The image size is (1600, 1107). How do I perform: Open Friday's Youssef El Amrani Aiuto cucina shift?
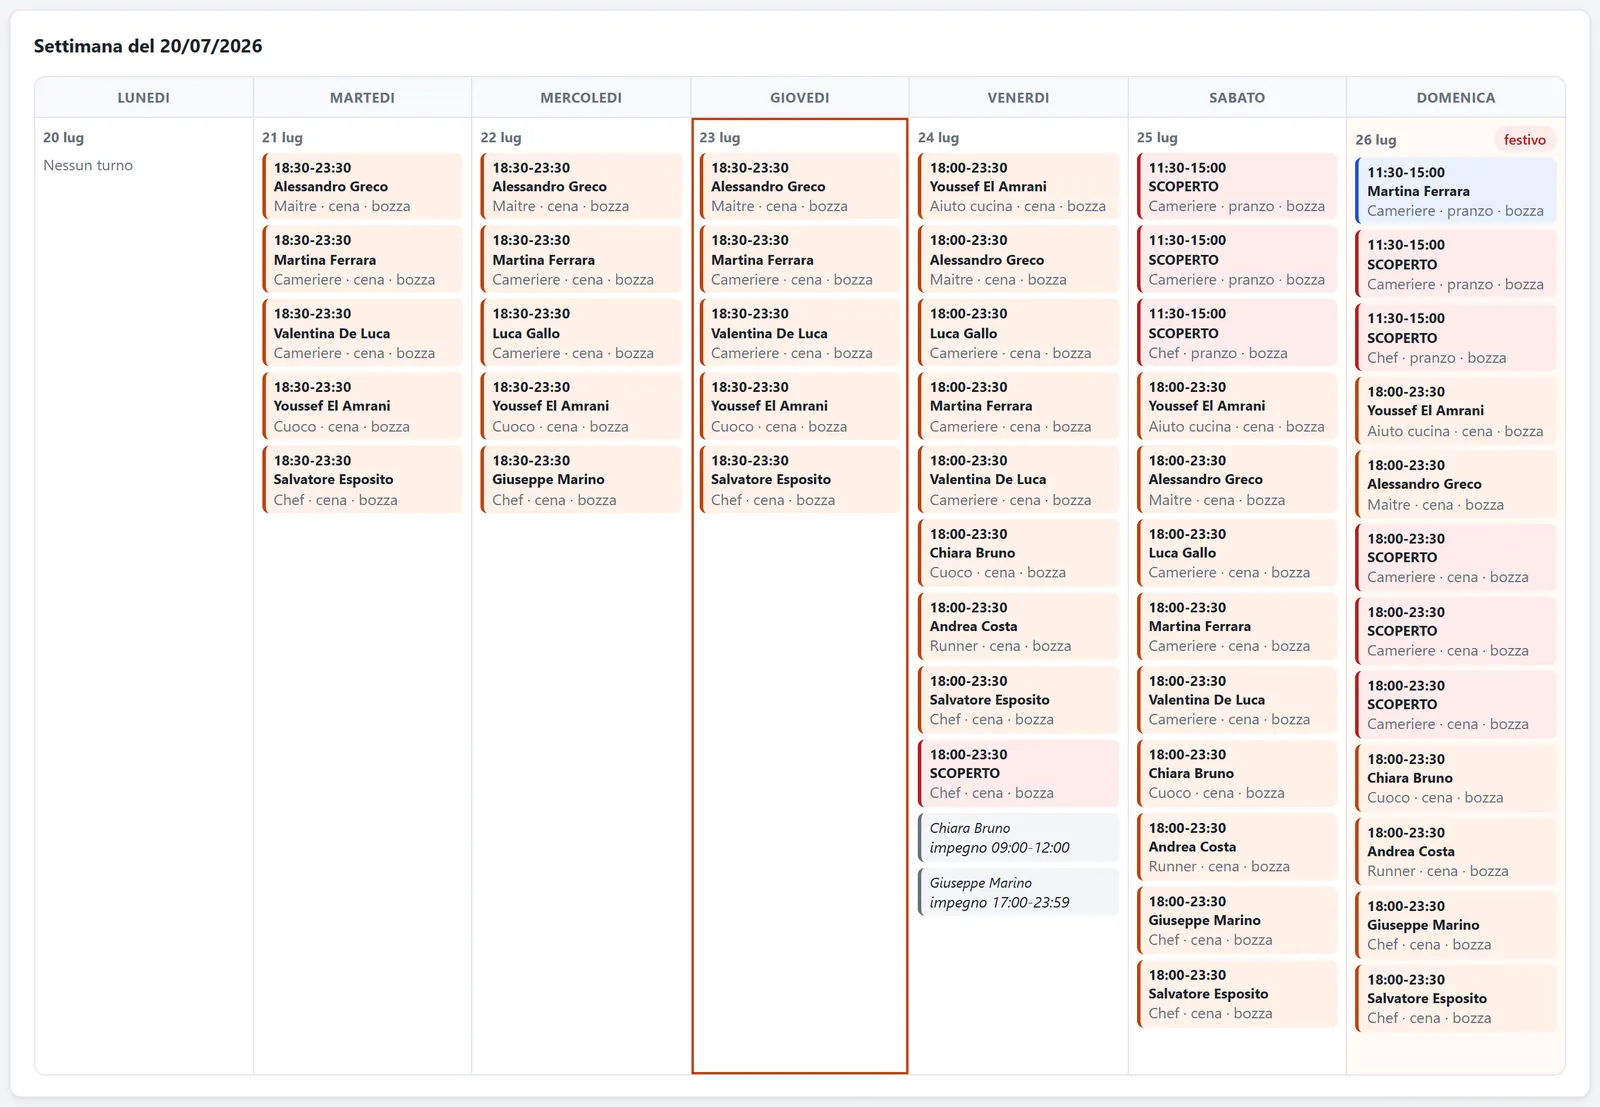[x=1018, y=187]
